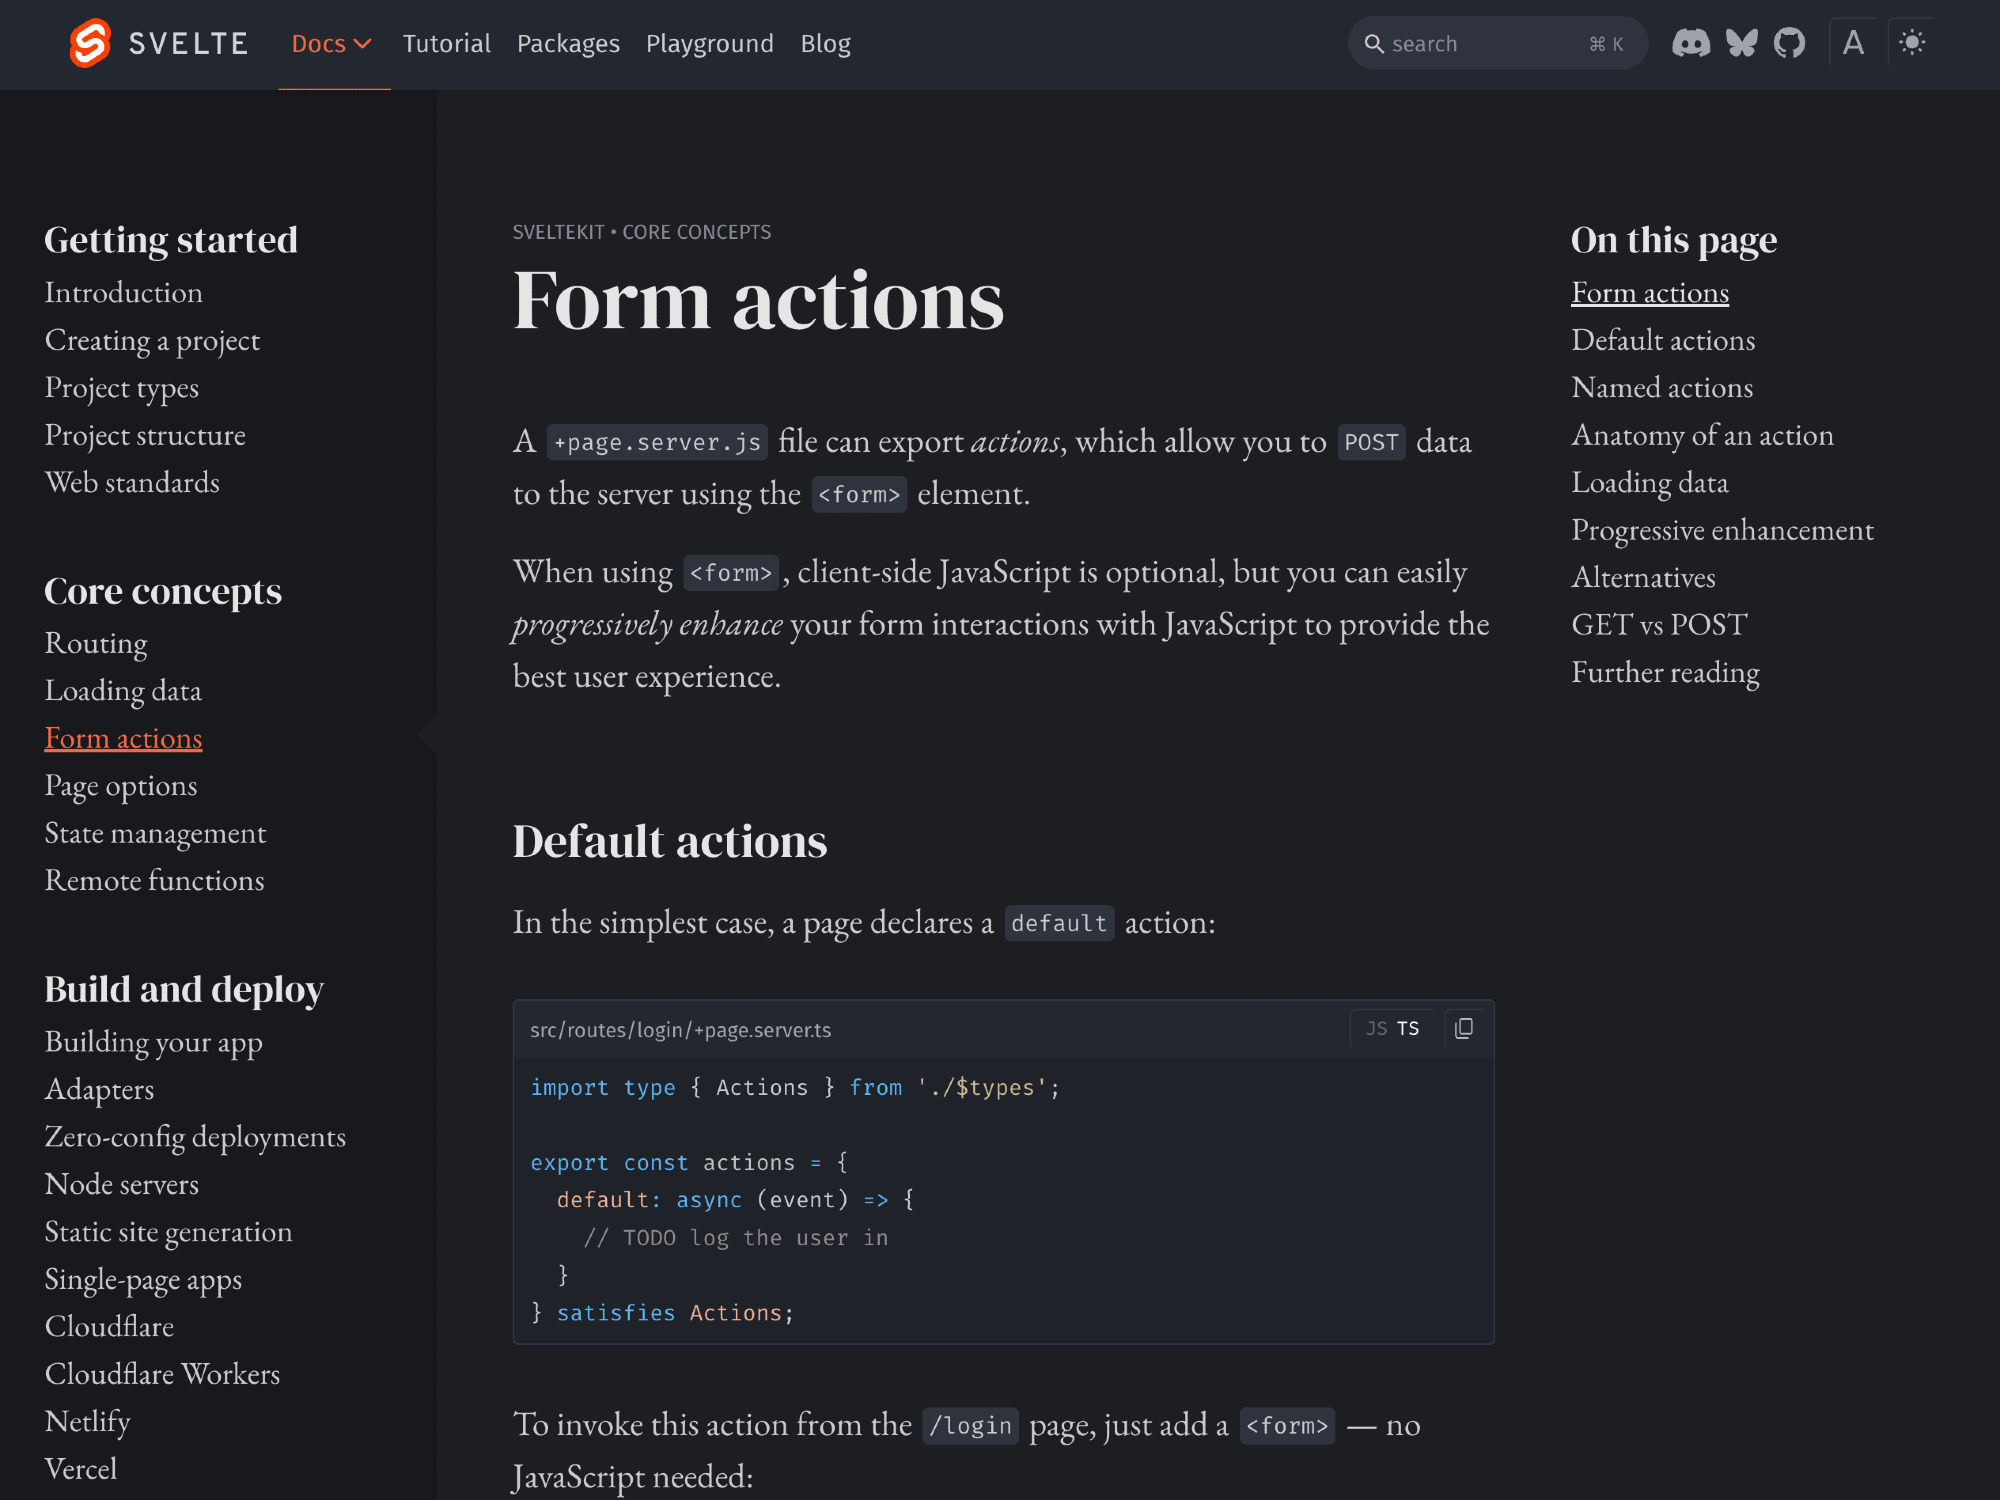This screenshot has width=2000, height=1500.
Task: Open the Packages nav item
Action: tap(568, 44)
